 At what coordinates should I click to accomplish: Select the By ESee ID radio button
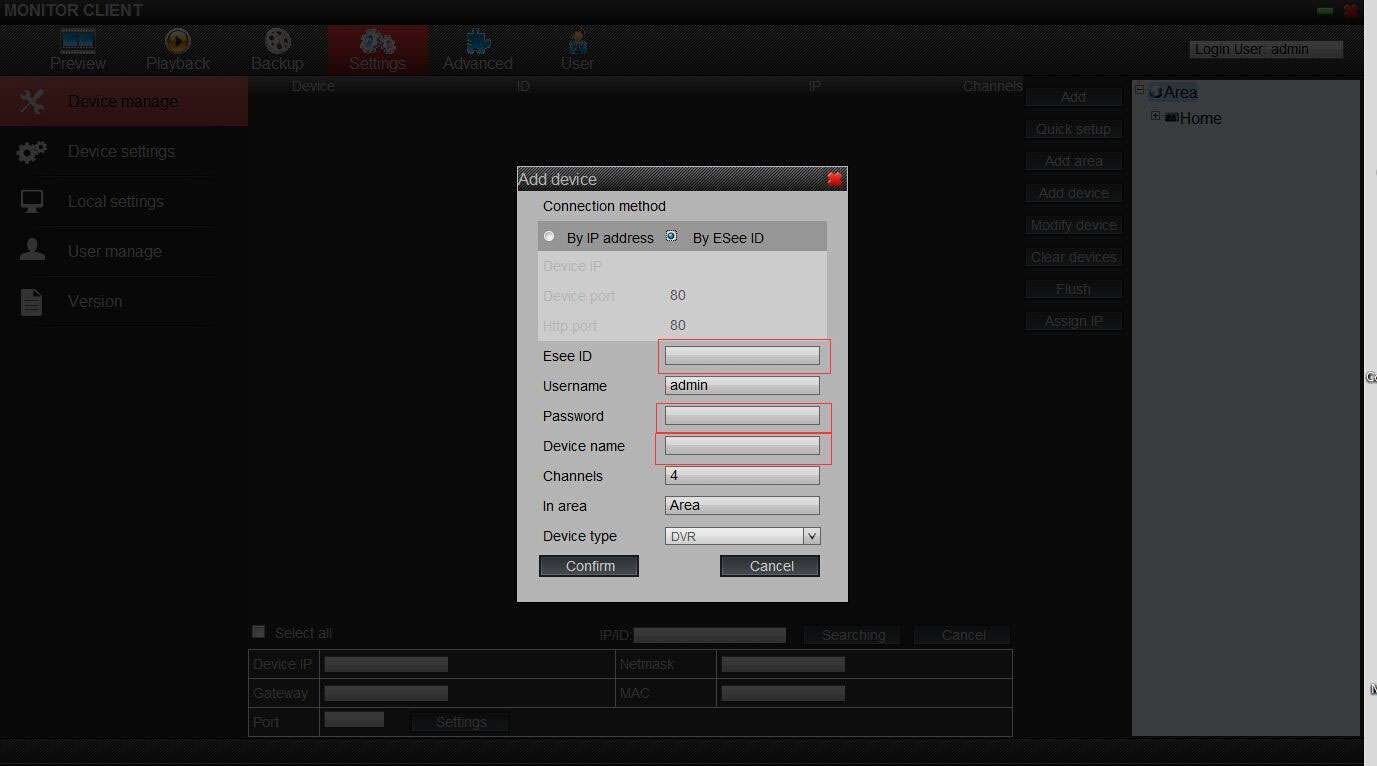click(671, 236)
